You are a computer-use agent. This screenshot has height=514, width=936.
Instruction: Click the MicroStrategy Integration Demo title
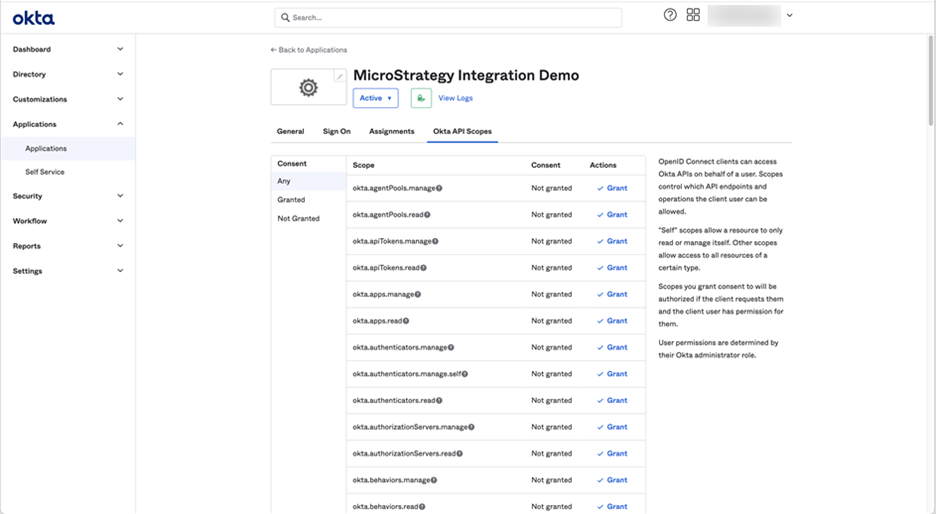(466, 75)
